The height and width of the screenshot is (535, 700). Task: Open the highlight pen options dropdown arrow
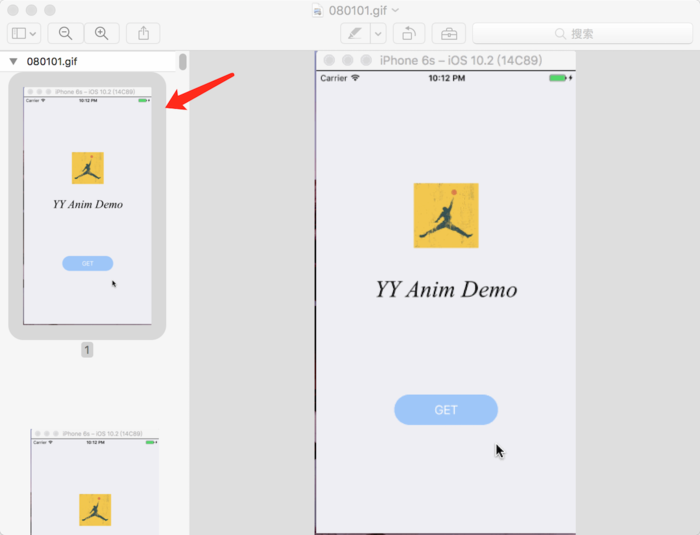378,33
